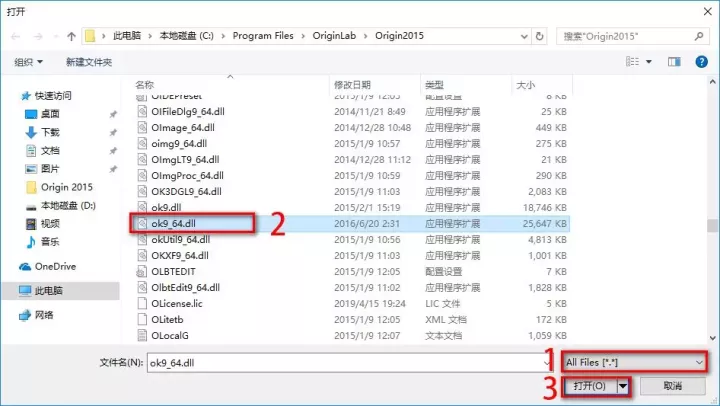Sort files by the 大小 column header
Screen dimensions: 720x406
pos(525,85)
